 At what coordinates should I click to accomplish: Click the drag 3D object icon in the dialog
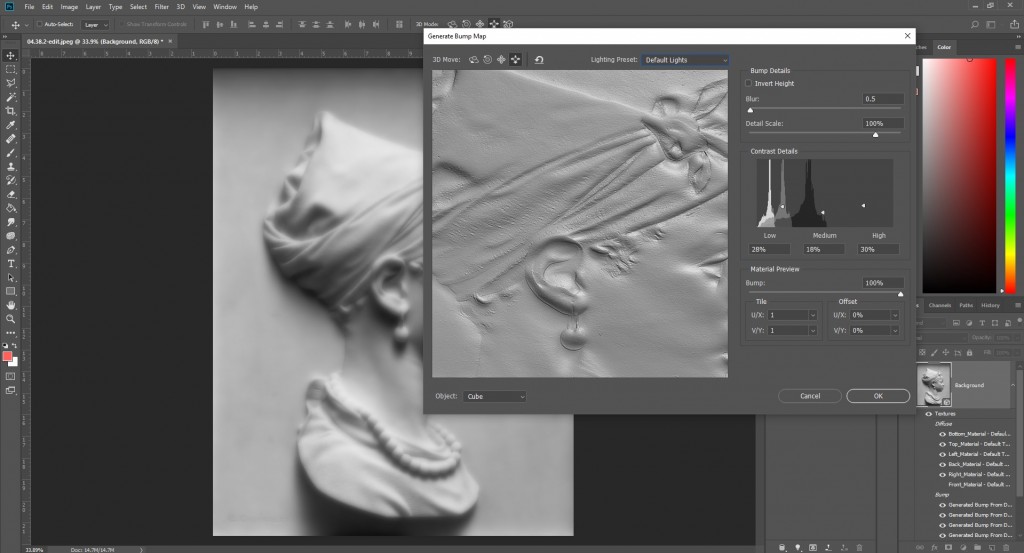(x=501, y=59)
